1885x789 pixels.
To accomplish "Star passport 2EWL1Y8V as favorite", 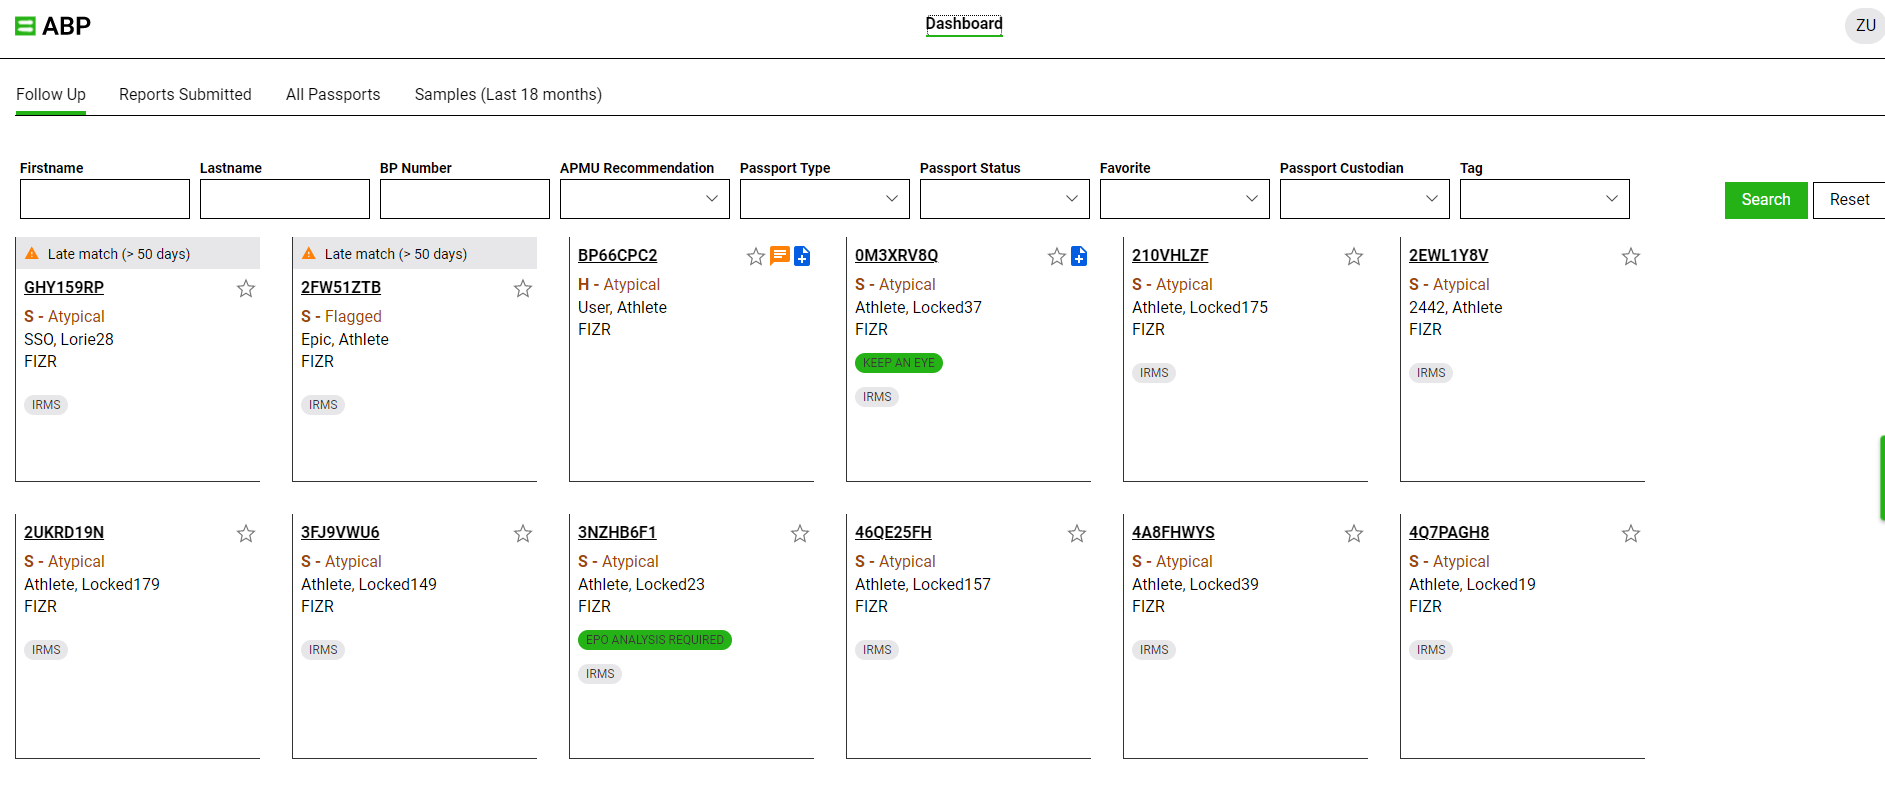I will click(1631, 257).
